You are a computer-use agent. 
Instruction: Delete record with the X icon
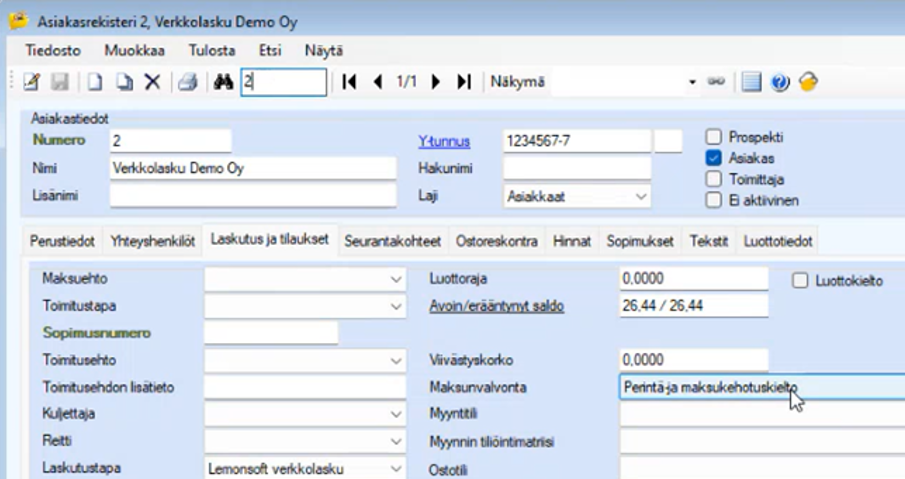[152, 82]
